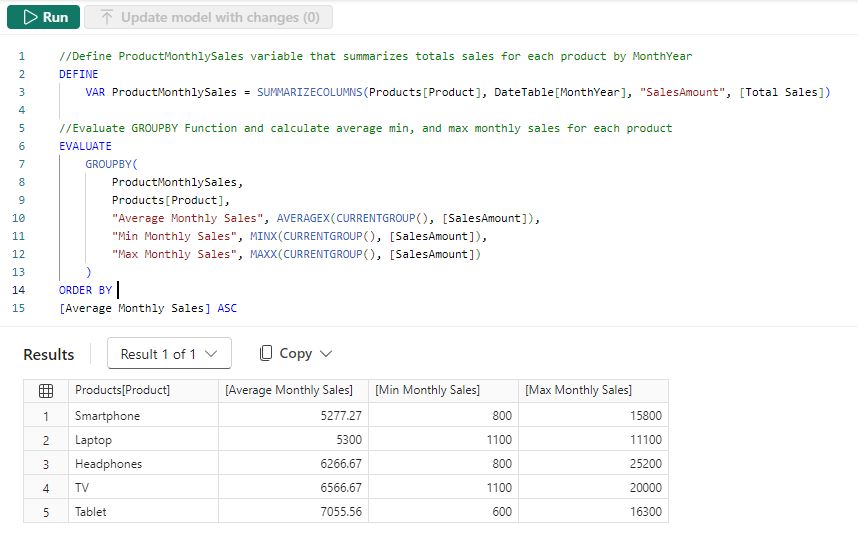Click the [Max Monthly Sales] column header

pyautogui.click(x=578, y=390)
